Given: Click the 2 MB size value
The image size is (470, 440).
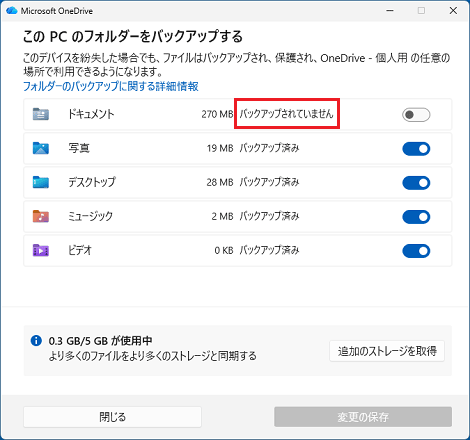Looking at the screenshot, I should (222, 216).
